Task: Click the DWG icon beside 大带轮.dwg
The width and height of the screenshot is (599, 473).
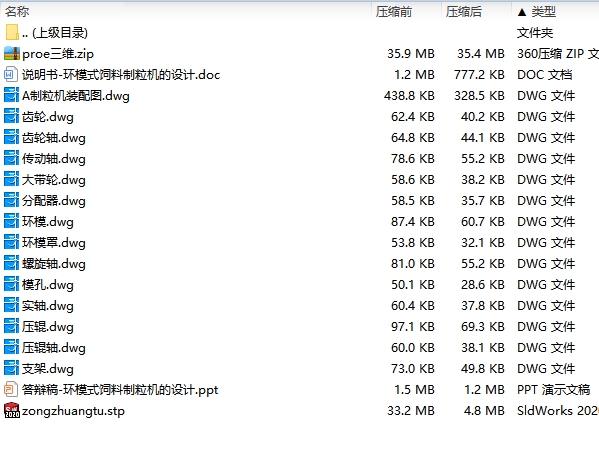Action: pyautogui.click(x=11, y=180)
